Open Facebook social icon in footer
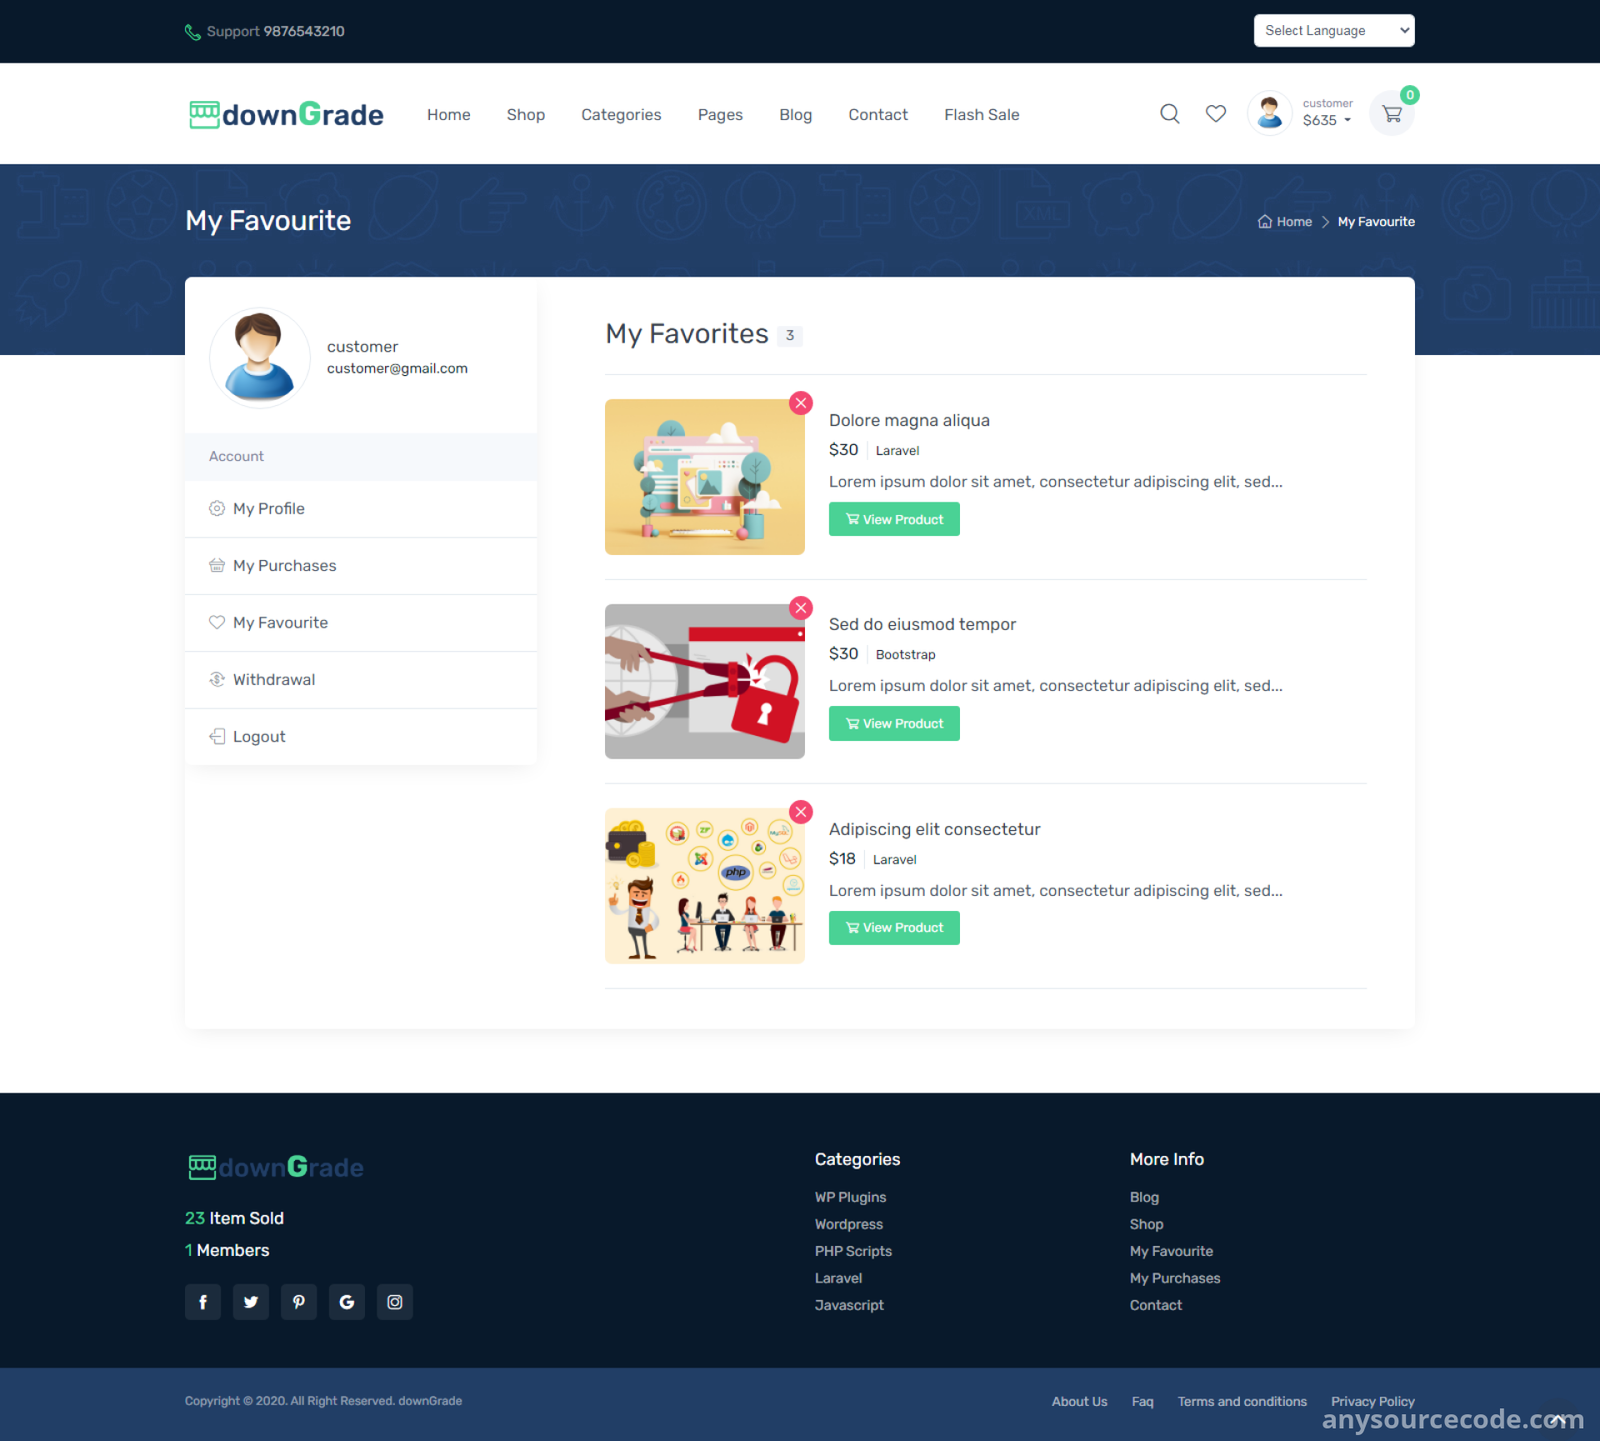Screen dimensions: 1600x1441 [x=203, y=1302]
